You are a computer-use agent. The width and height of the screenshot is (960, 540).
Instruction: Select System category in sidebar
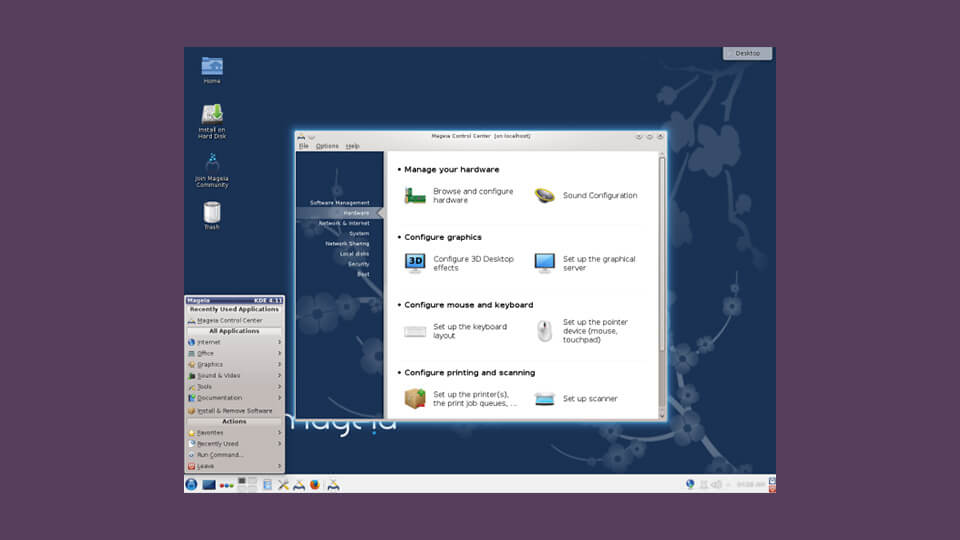(359, 234)
